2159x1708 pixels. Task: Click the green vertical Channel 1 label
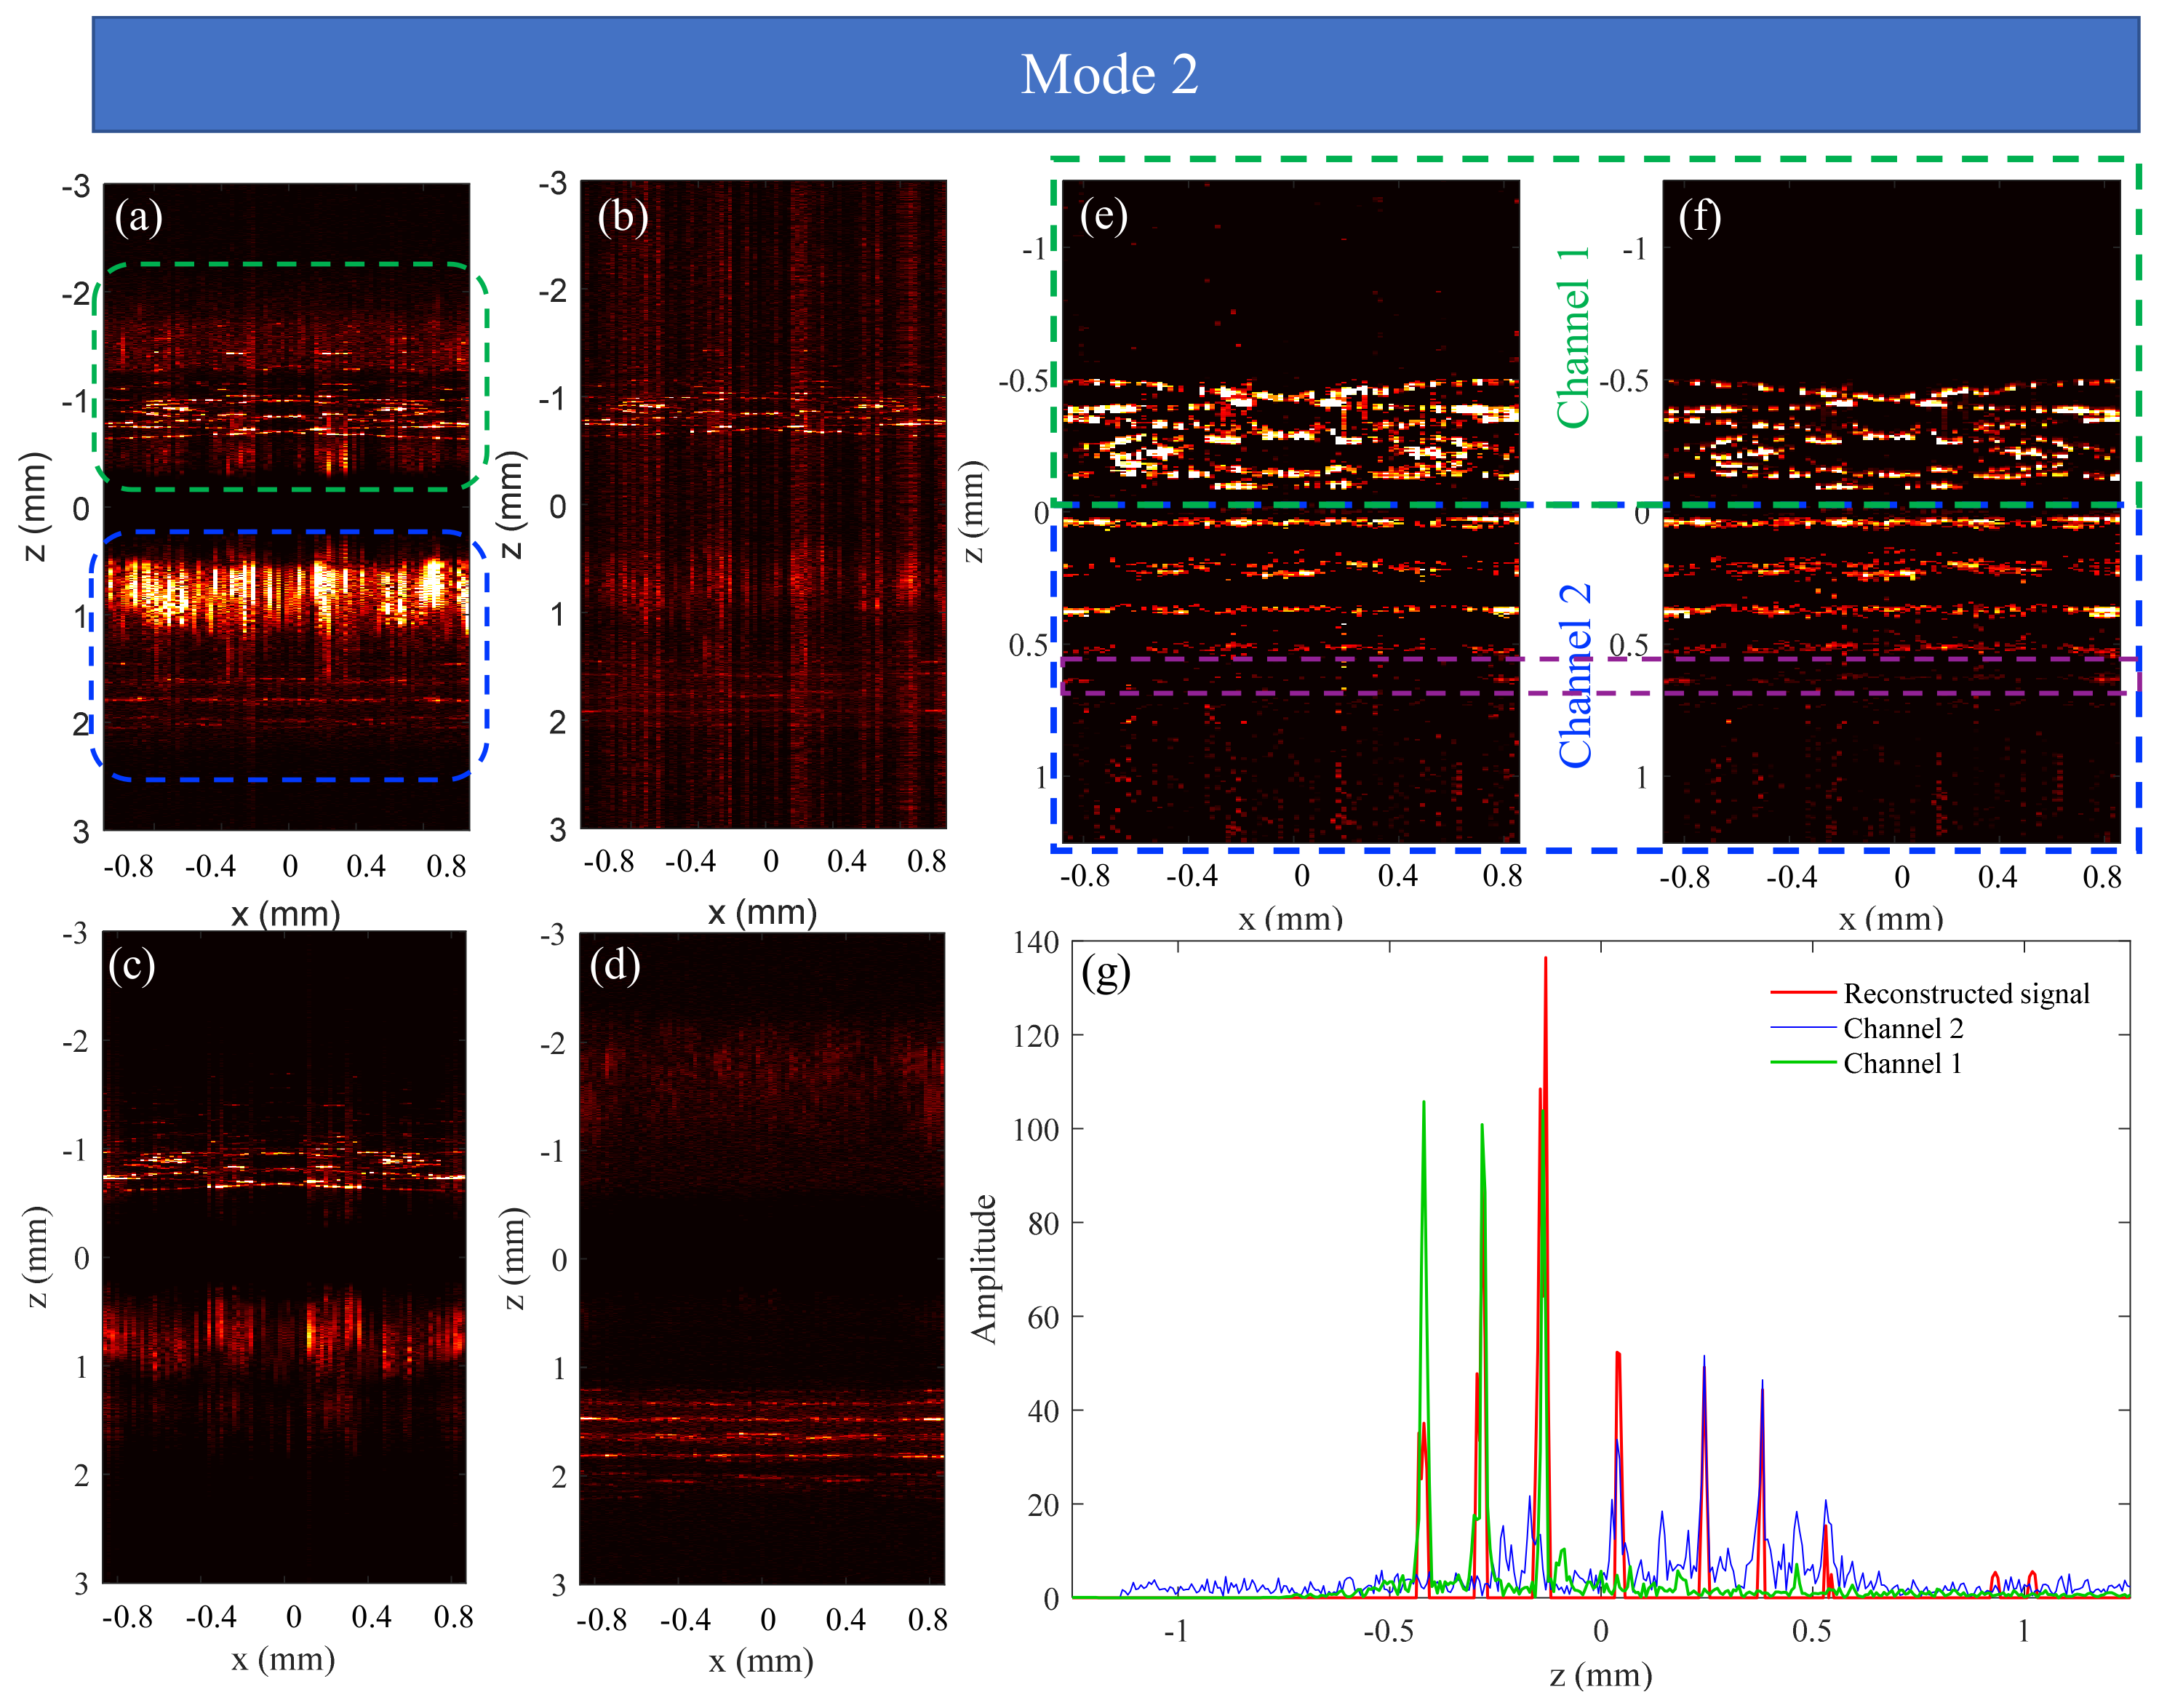1573,338
